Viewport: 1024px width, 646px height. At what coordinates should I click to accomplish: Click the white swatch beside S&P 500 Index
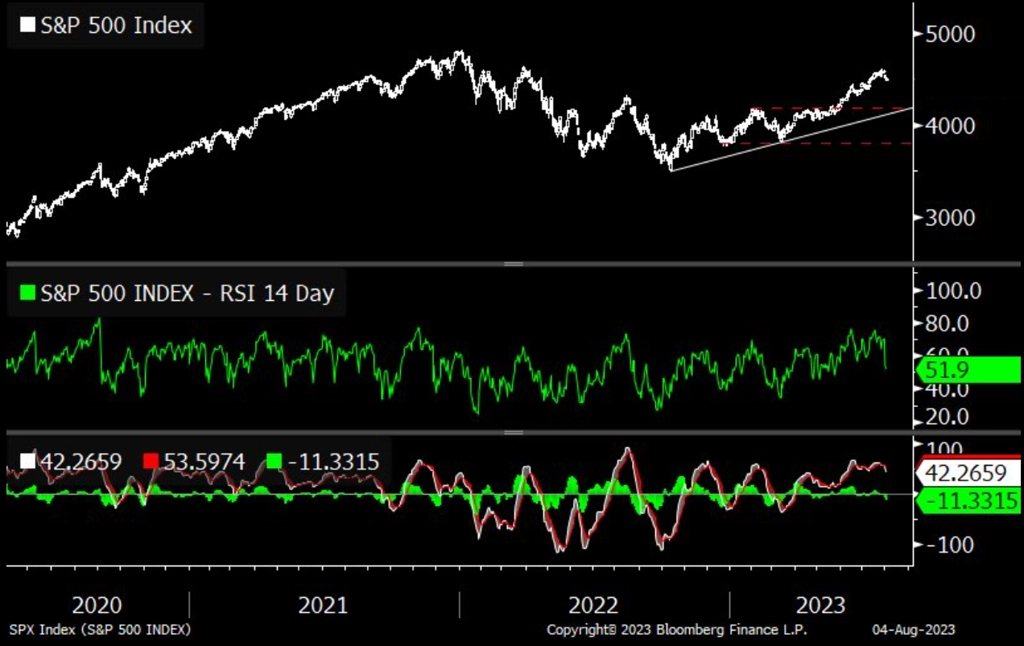click(27, 25)
